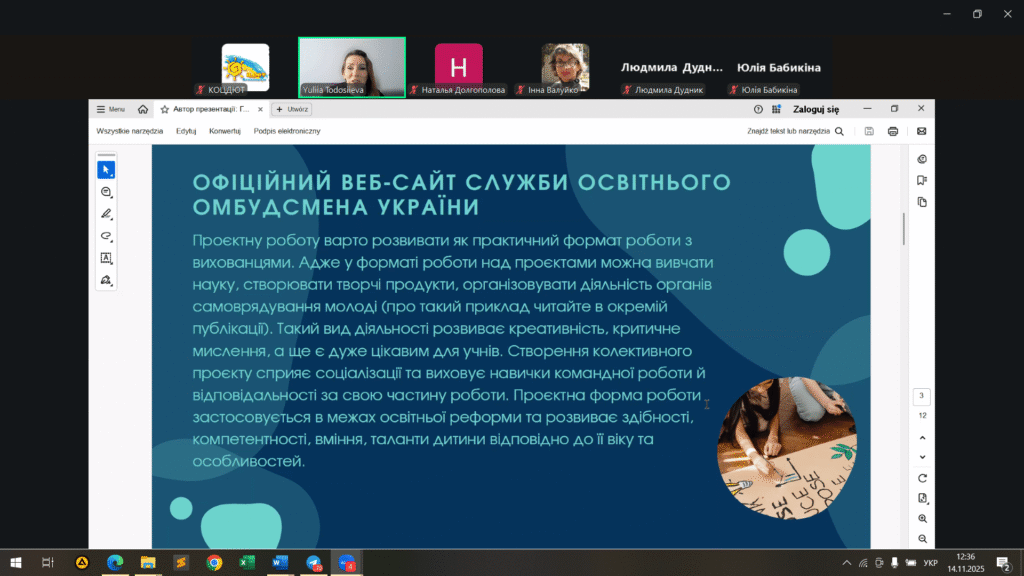
Task: Click the Zaloguj się sign-in button
Action: 816,109
